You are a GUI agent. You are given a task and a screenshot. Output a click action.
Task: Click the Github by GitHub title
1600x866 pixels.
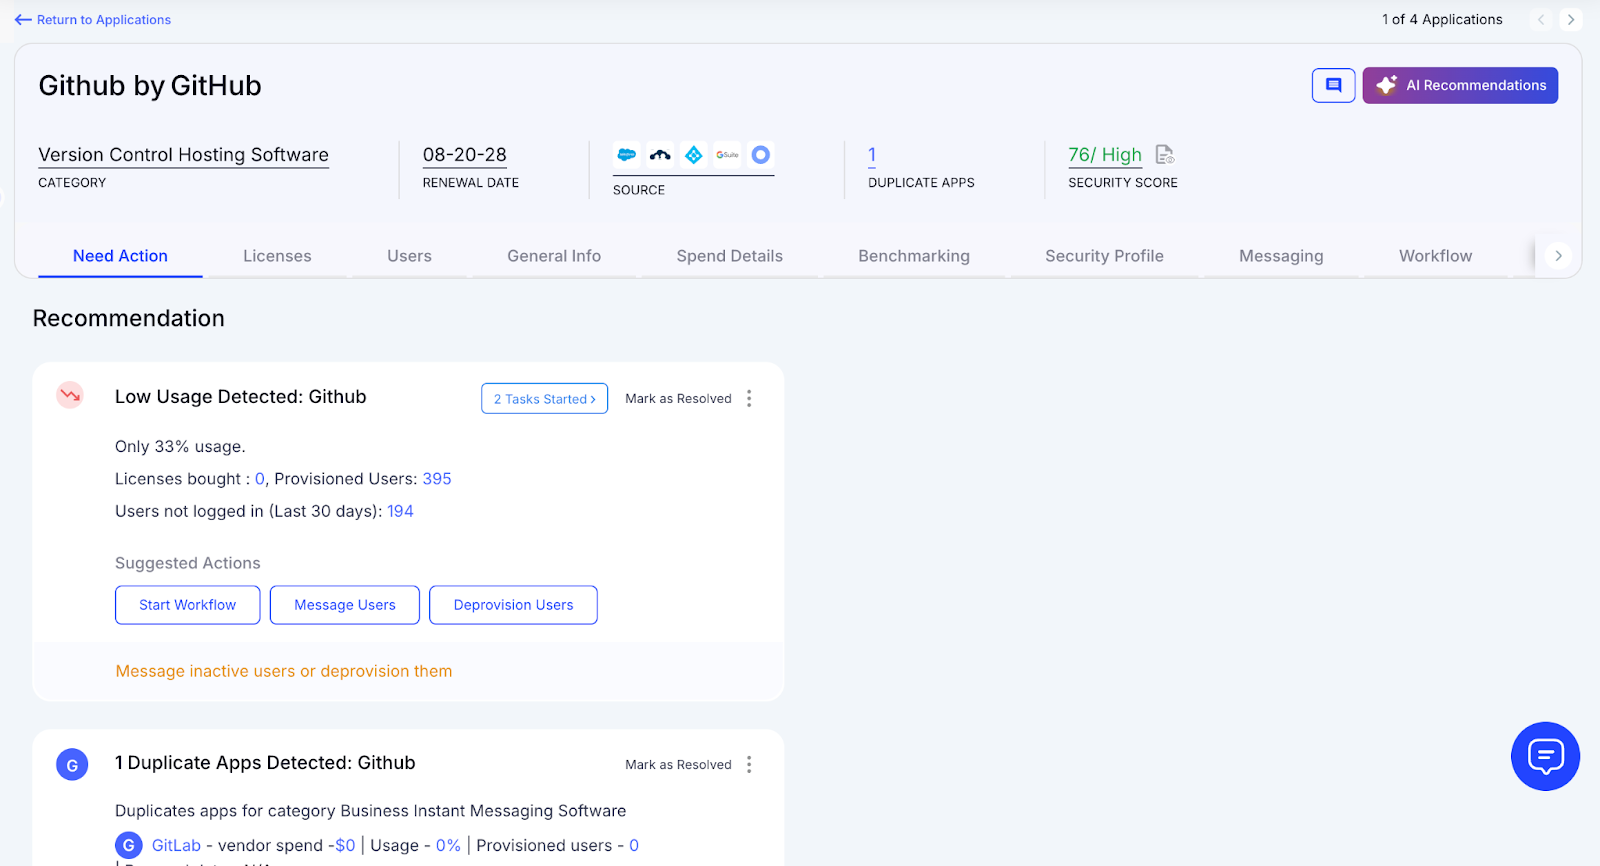click(150, 86)
